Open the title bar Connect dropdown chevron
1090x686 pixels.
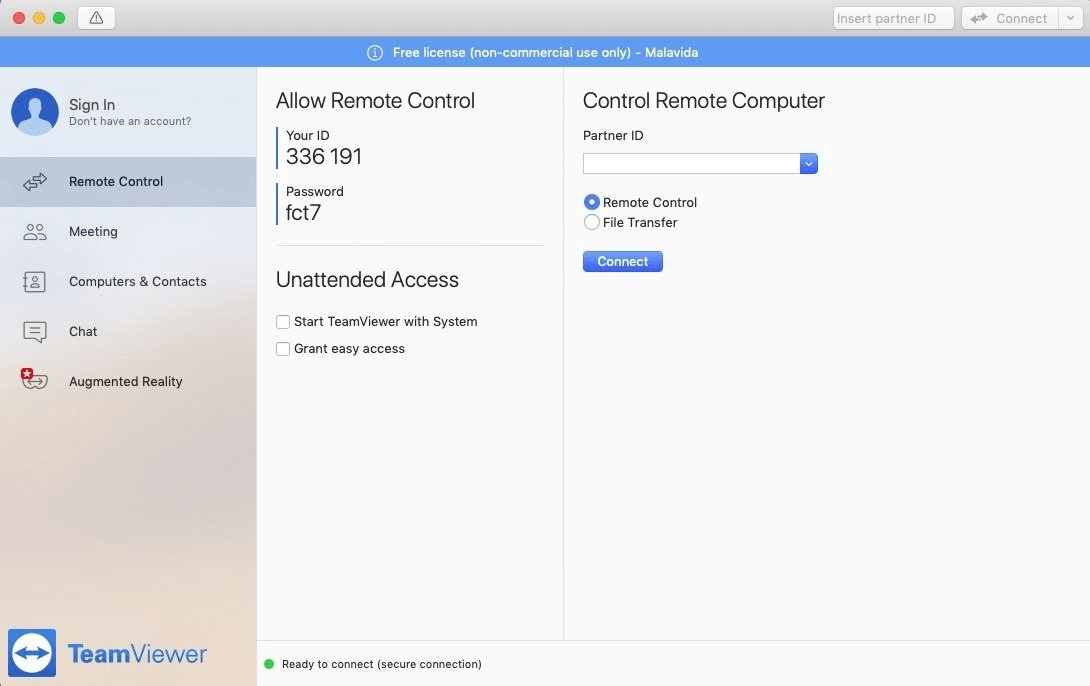click(x=1071, y=18)
